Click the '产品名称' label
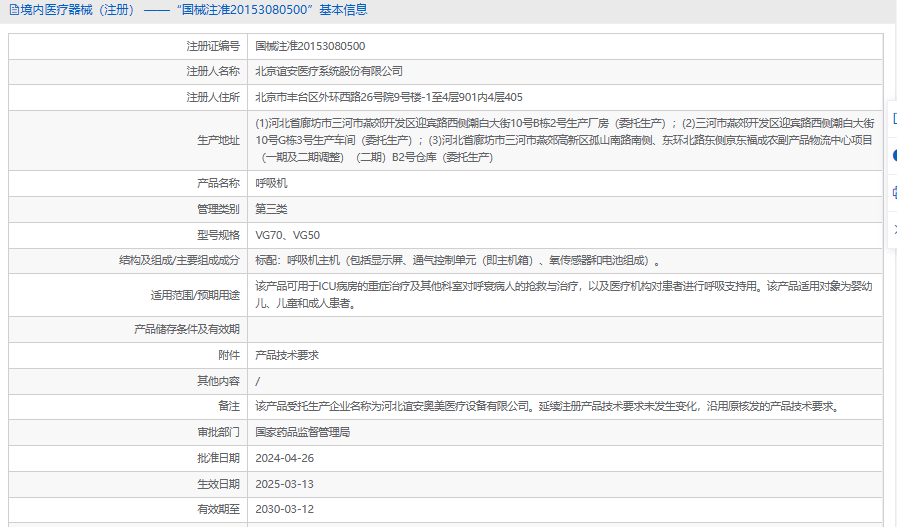897x527 pixels. click(x=219, y=183)
